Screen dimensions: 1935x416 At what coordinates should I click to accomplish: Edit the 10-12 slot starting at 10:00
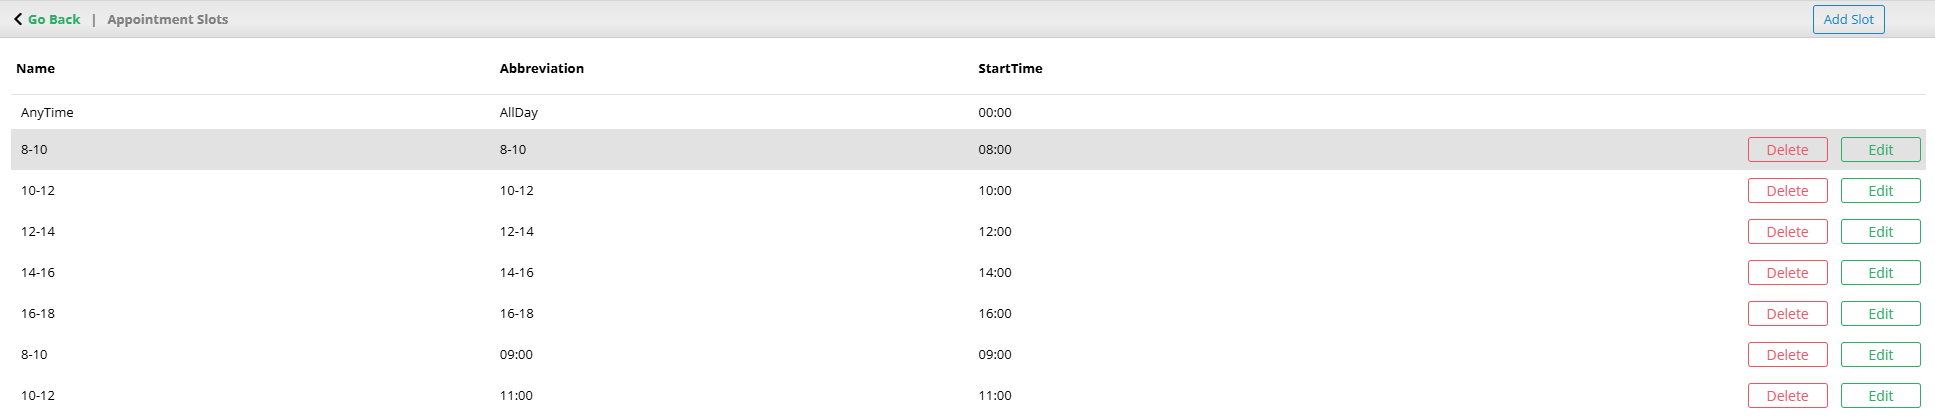pyautogui.click(x=1880, y=191)
